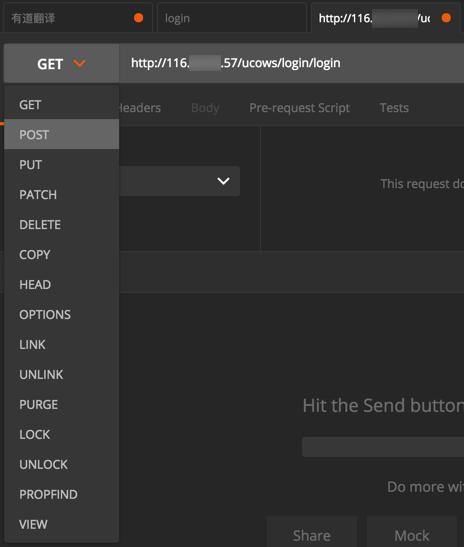Screen dimensions: 464x547
Task: Switch to Pre-request Script tab
Action: pos(299,108)
